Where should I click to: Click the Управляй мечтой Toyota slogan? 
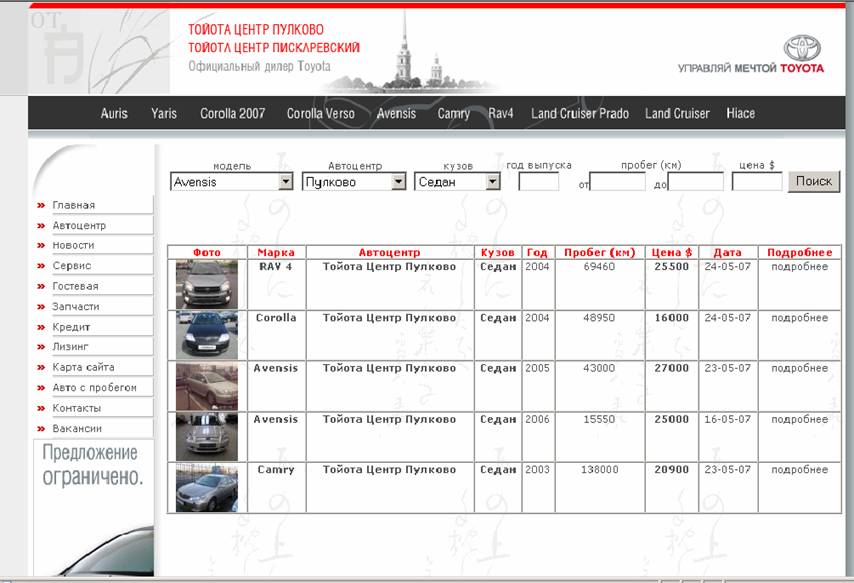(751, 68)
